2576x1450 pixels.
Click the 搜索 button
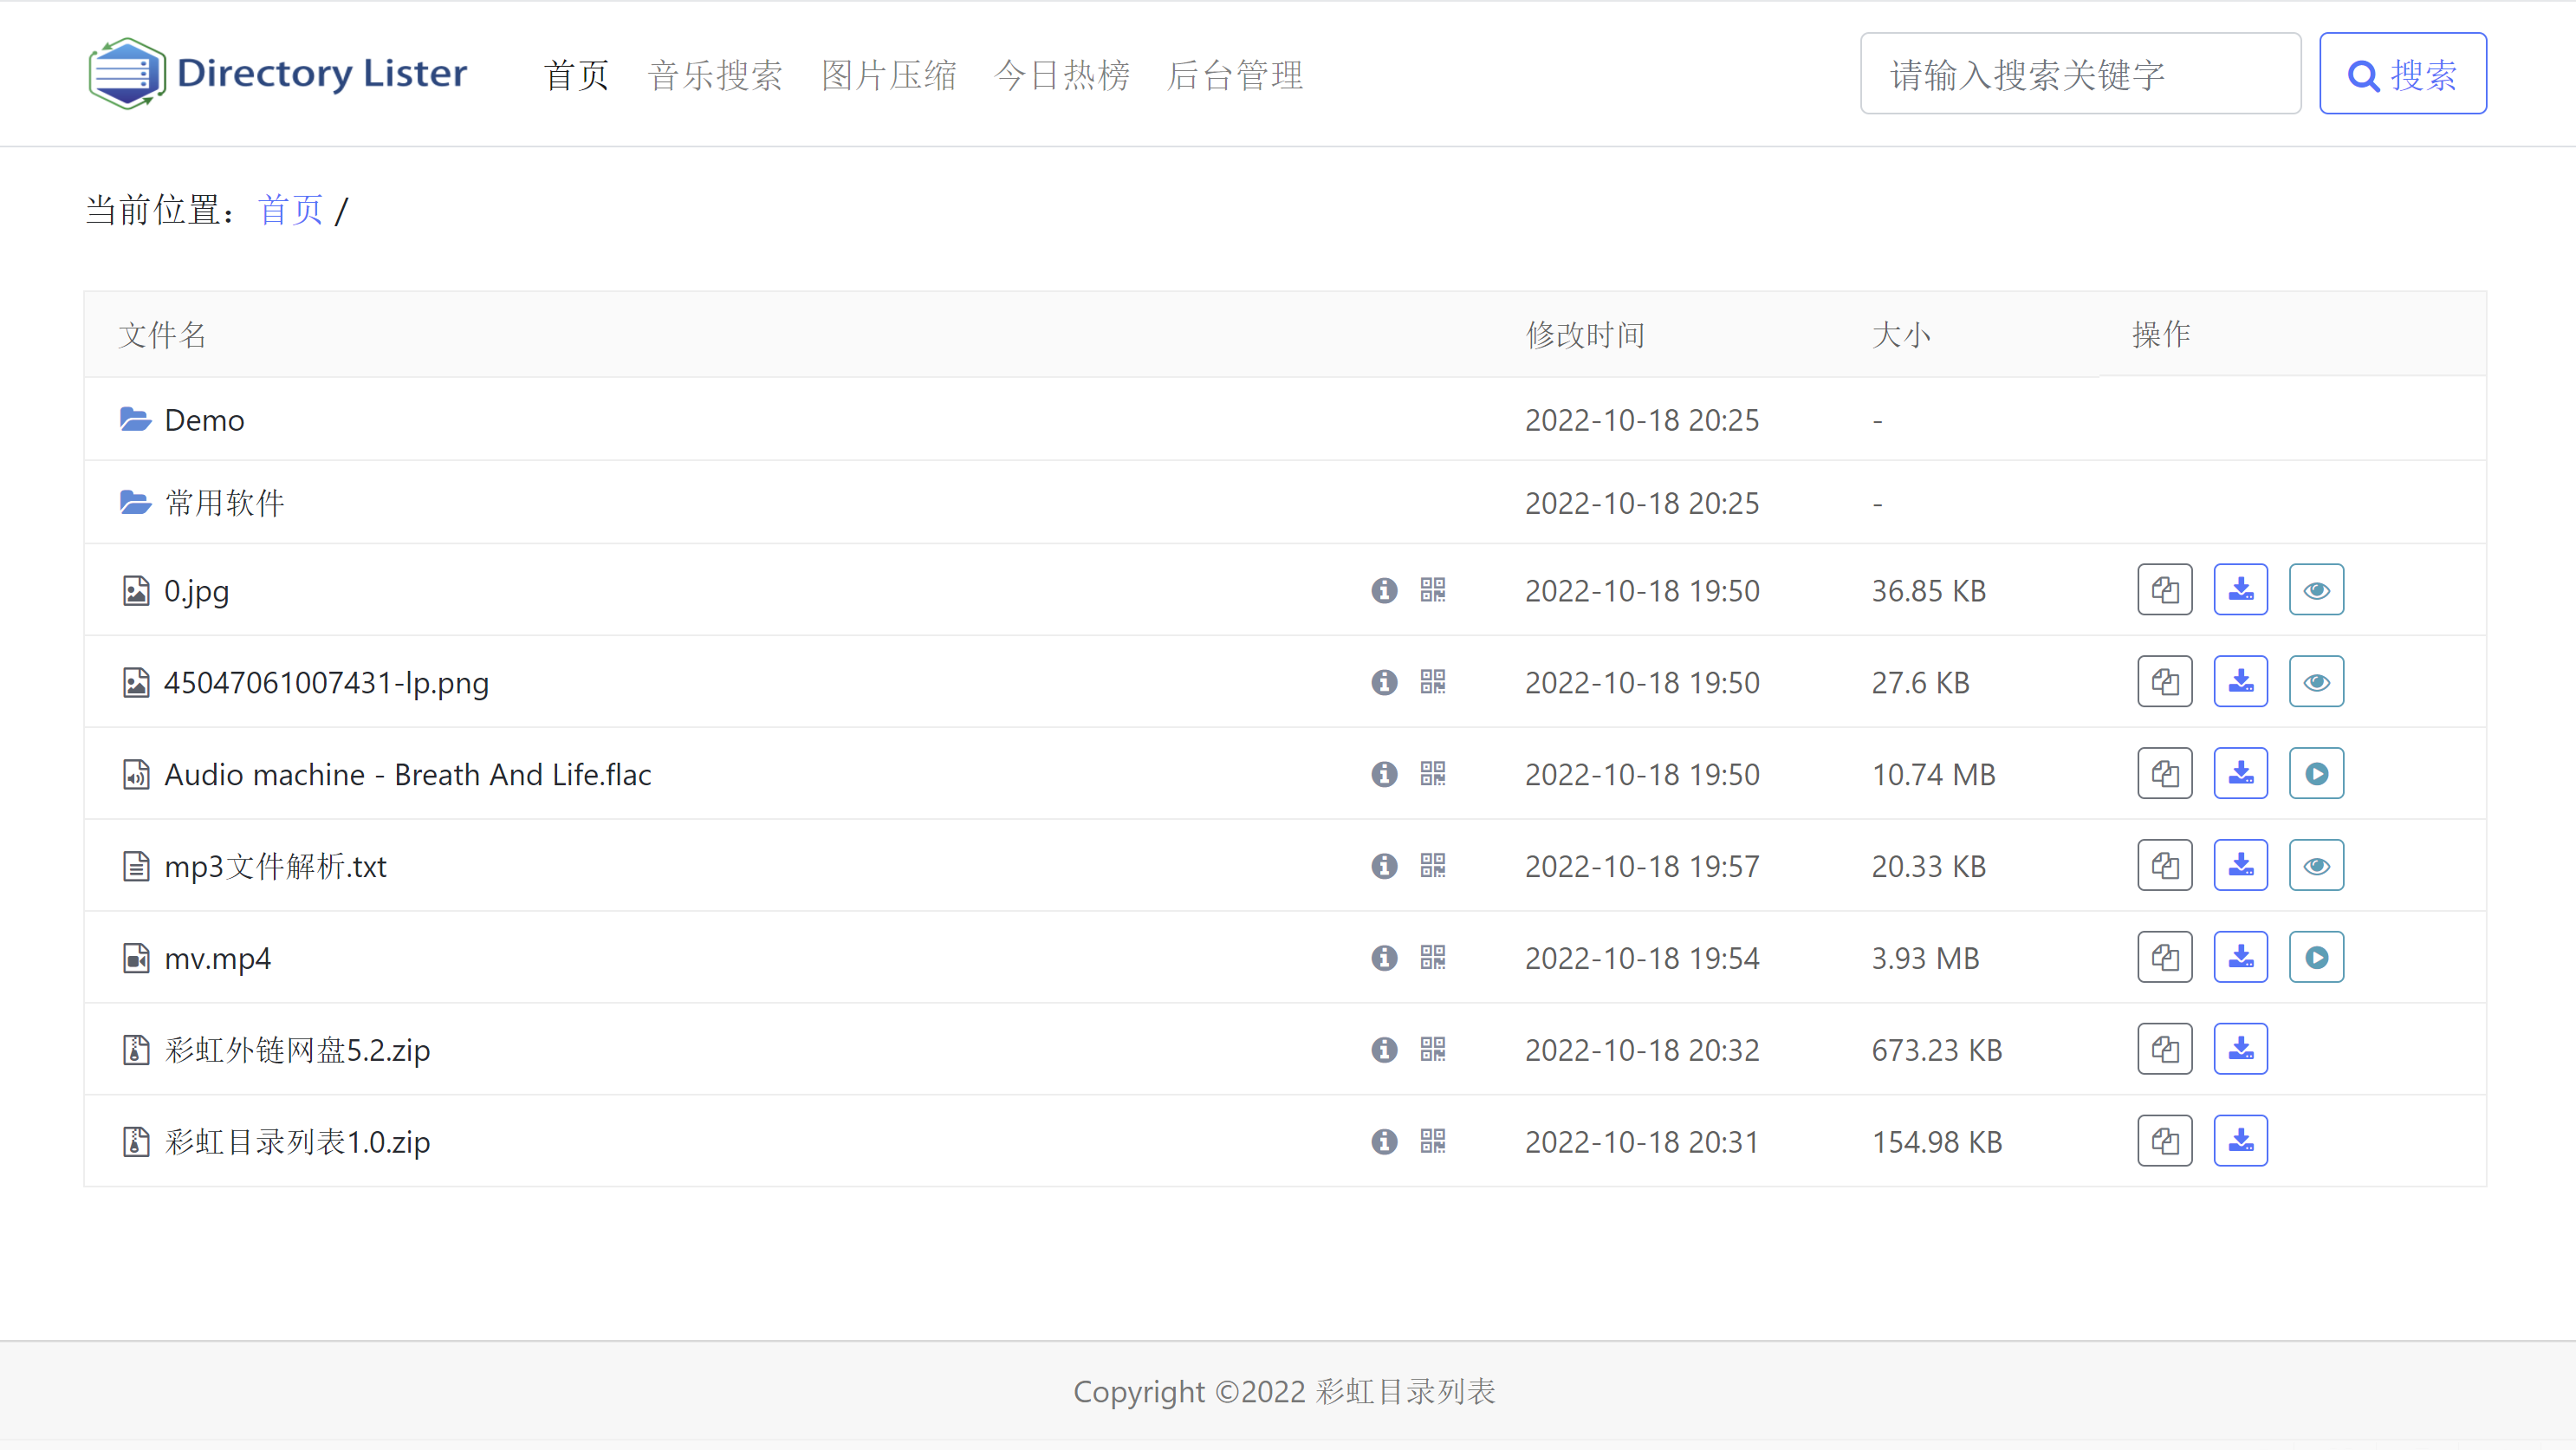[2403, 73]
